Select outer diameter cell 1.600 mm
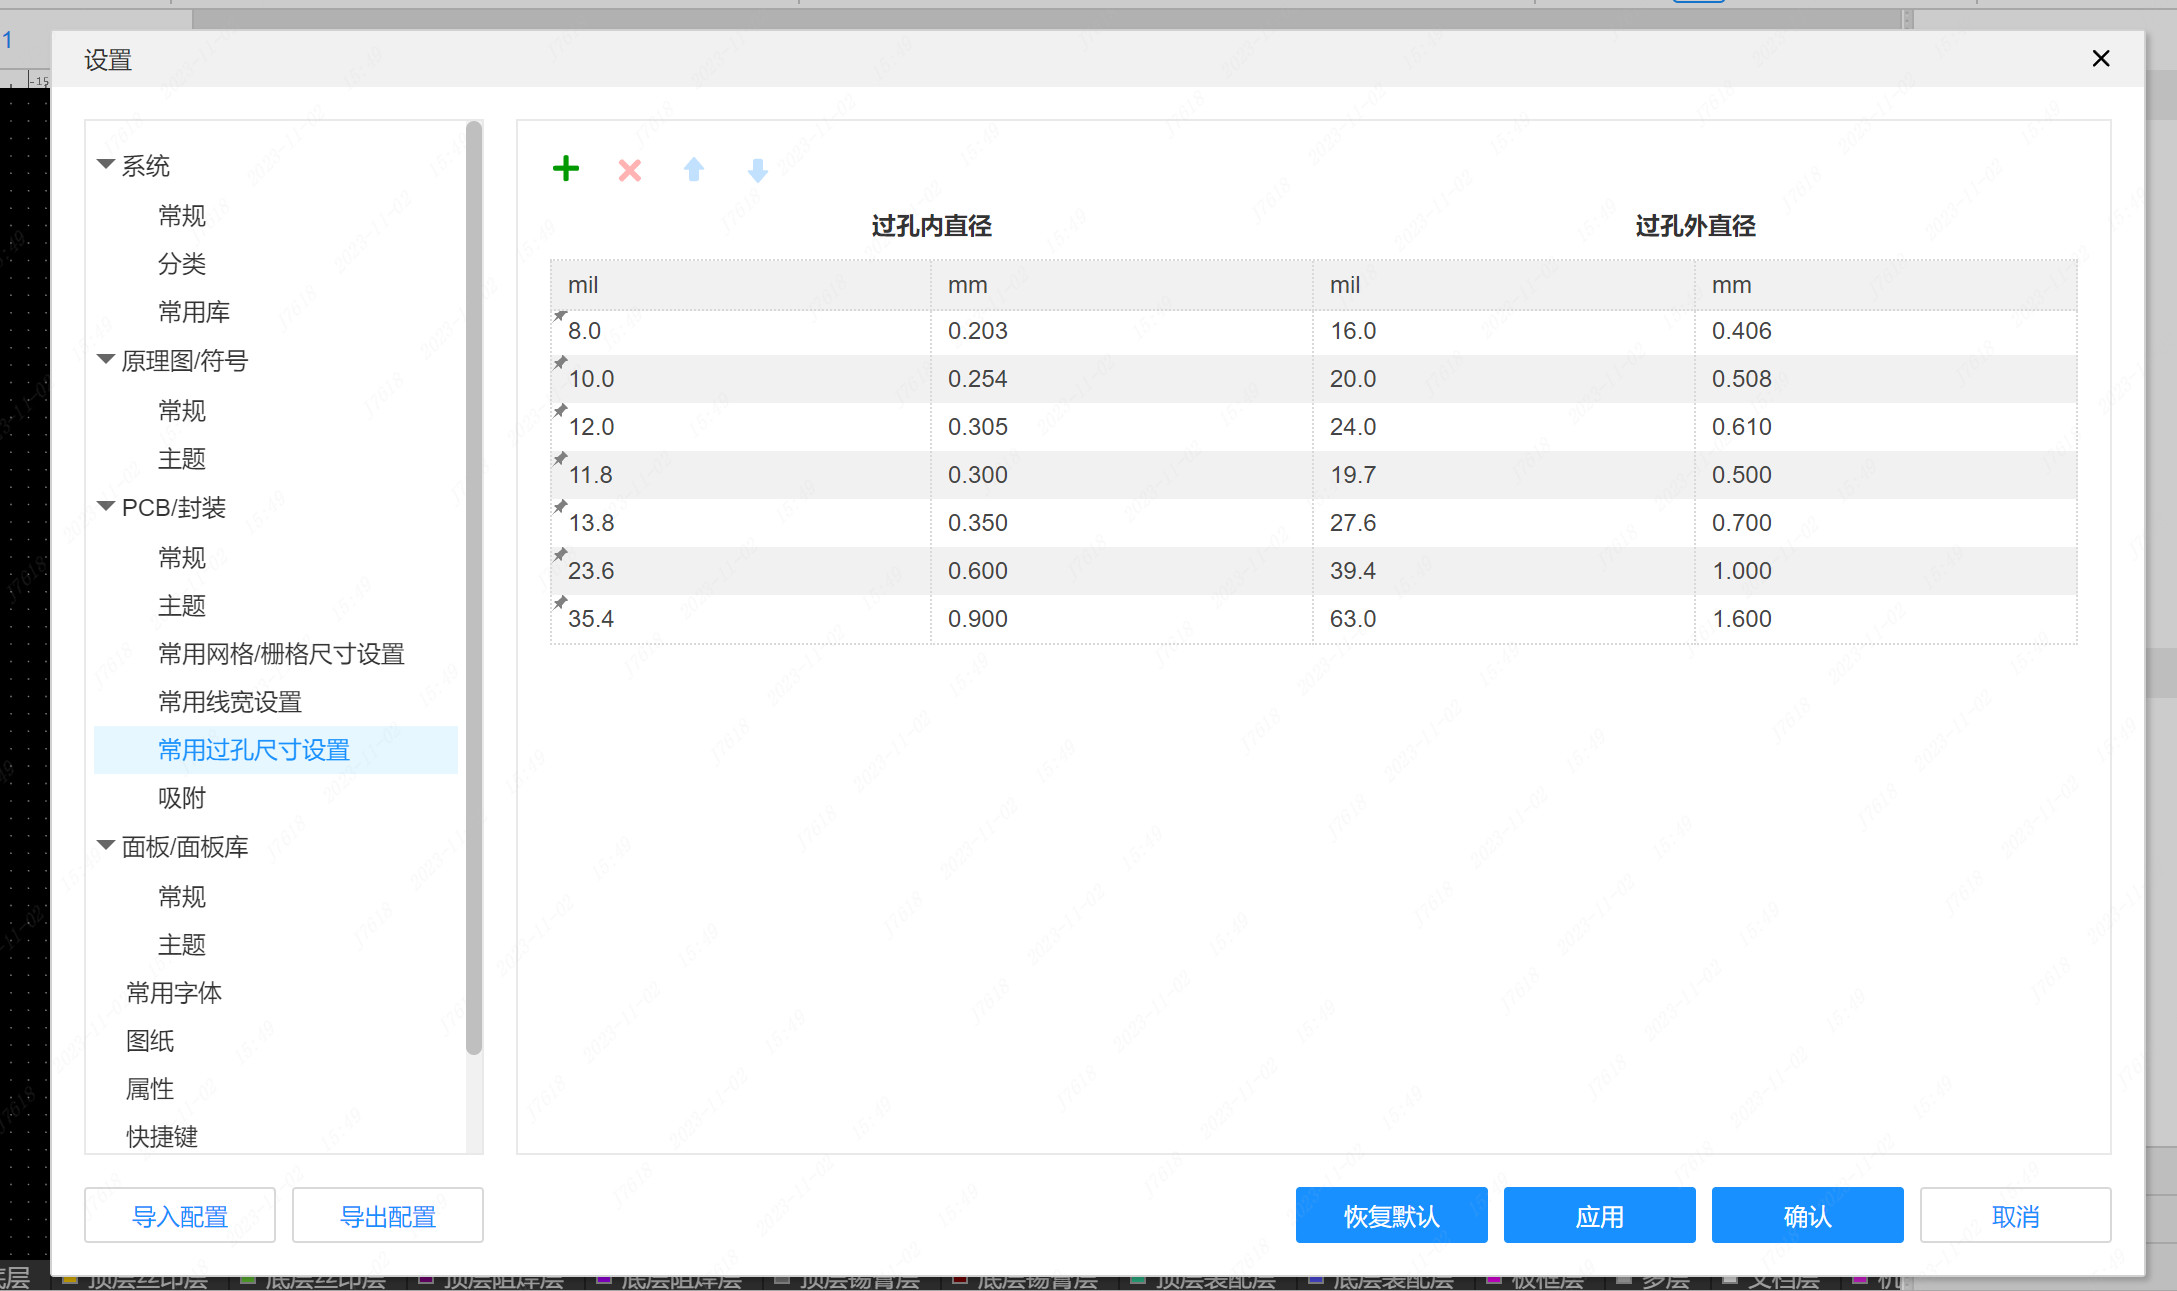 (x=1886, y=619)
